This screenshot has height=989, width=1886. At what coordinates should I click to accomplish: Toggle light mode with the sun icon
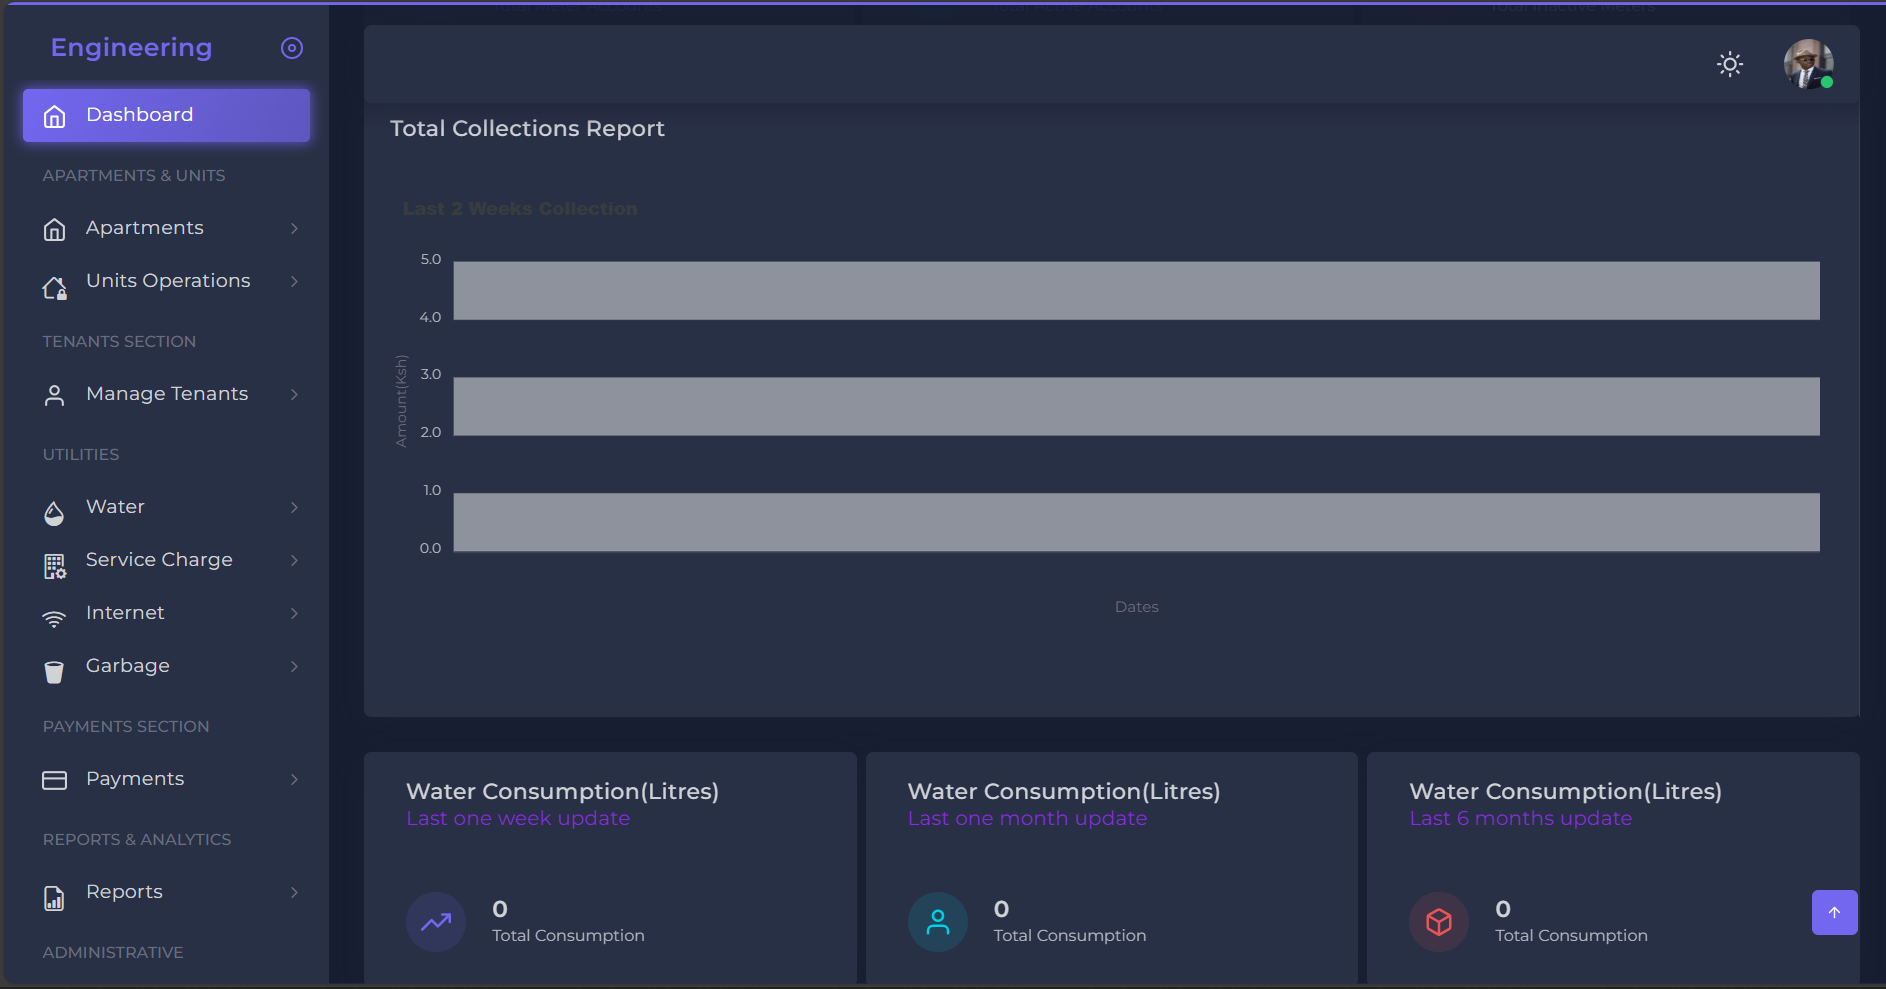[x=1730, y=64]
